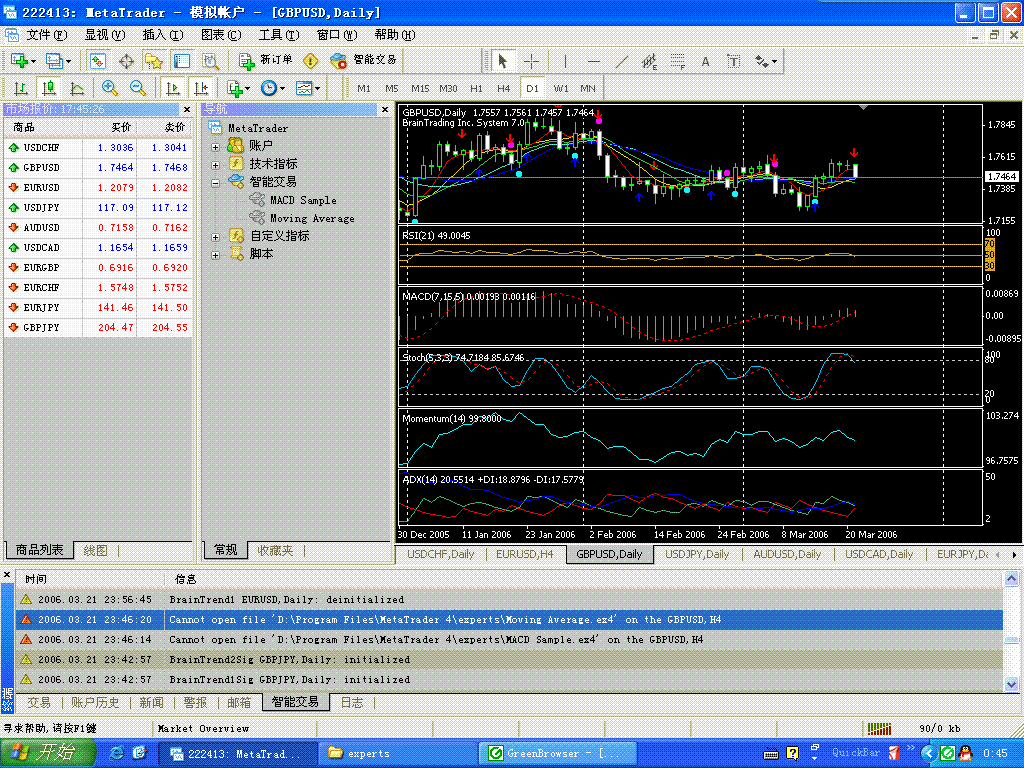Switch to bar chart display
This screenshot has height=768, width=1024.
(x=21, y=88)
